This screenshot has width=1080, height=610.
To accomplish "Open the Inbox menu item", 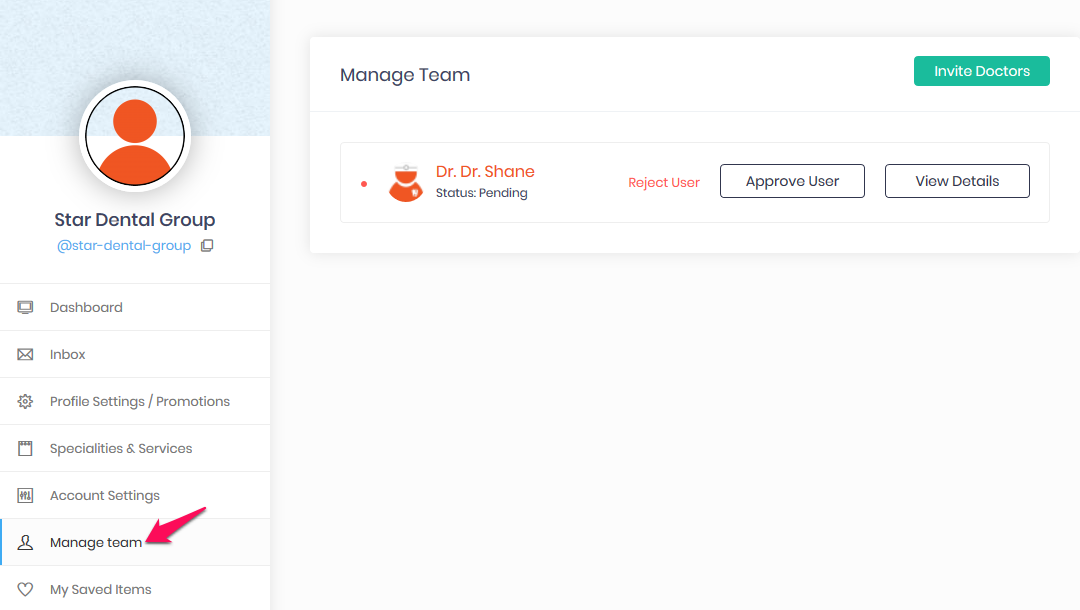I will coord(135,355).
